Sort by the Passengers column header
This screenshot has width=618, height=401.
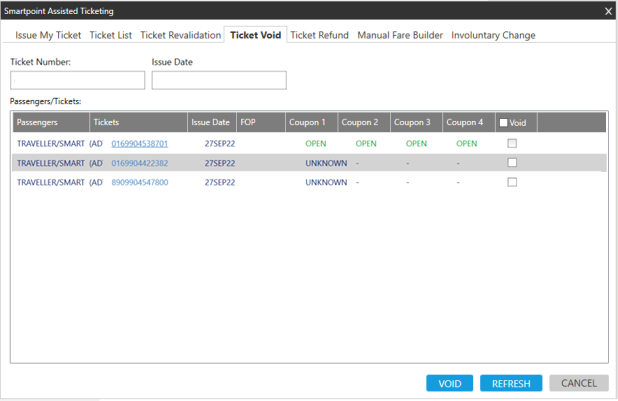pos(38,122)
